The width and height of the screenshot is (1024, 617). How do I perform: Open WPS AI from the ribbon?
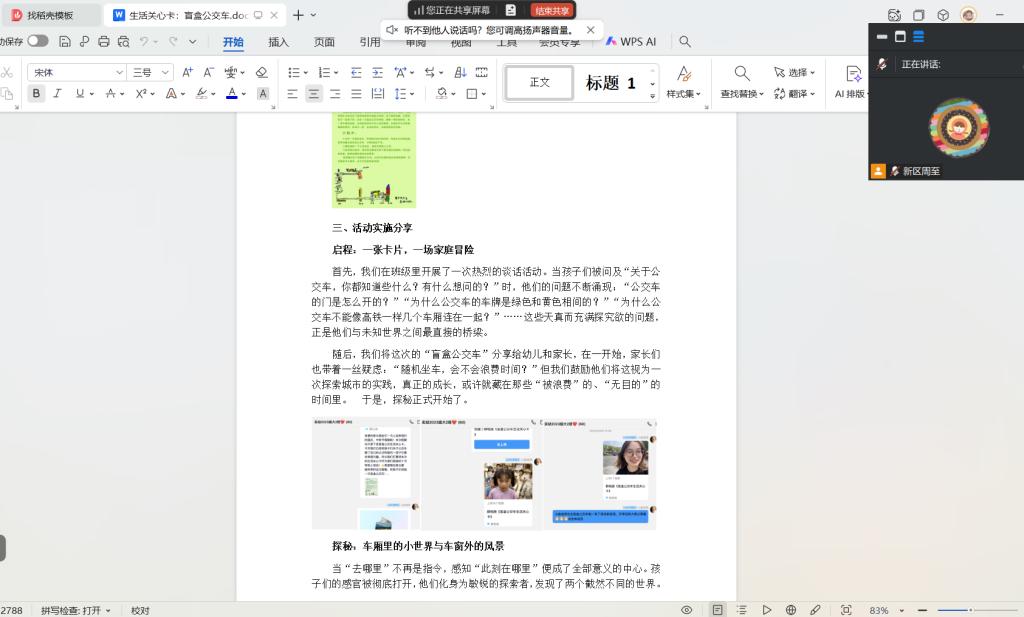(x=631, y=42)
